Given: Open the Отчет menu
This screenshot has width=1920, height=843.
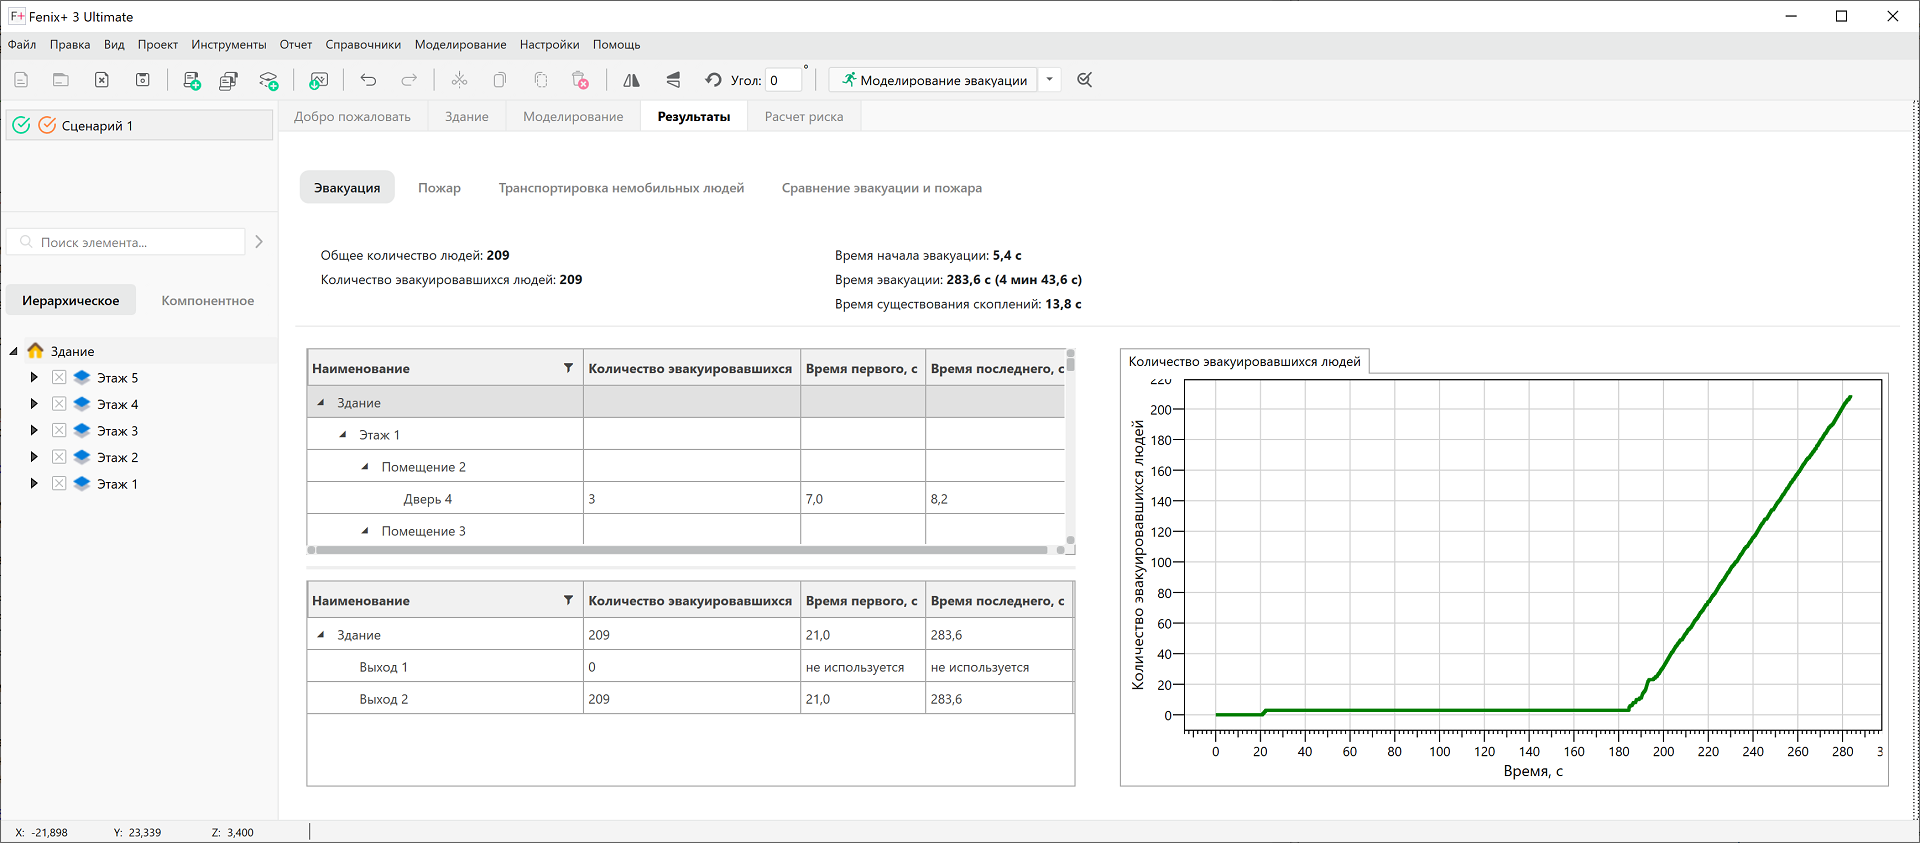Looking at the screenshot, I should click(296, 44).
